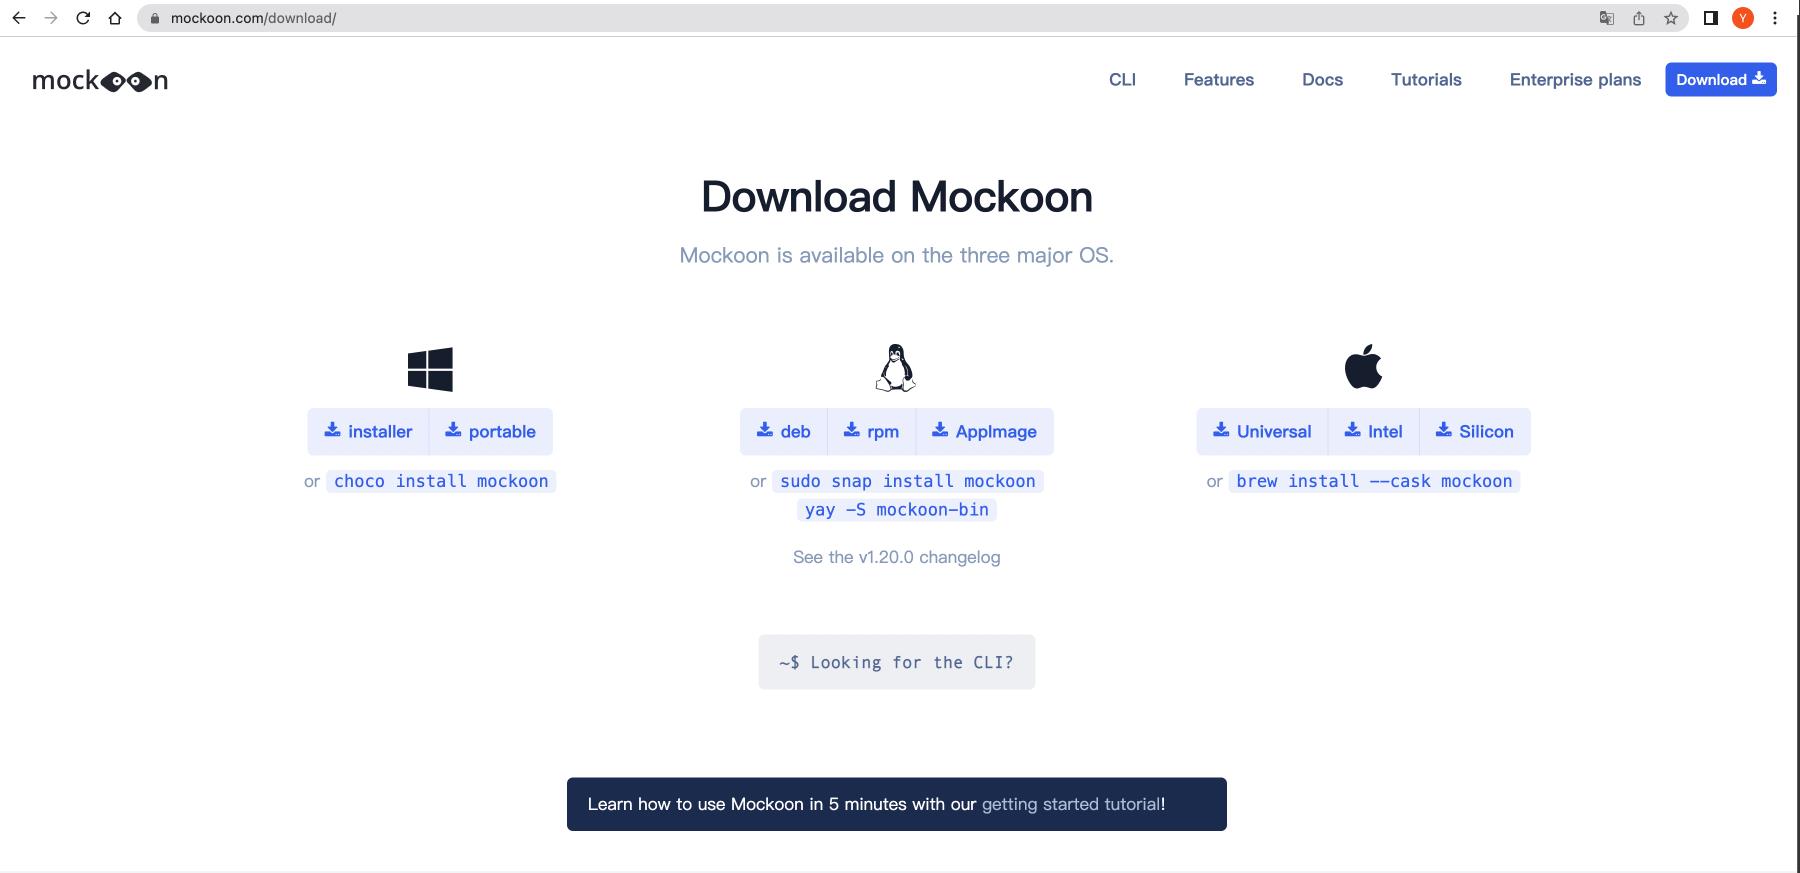Open the CLI nav item
This screenshot has height=873, width=1800.
[1122, 80]
